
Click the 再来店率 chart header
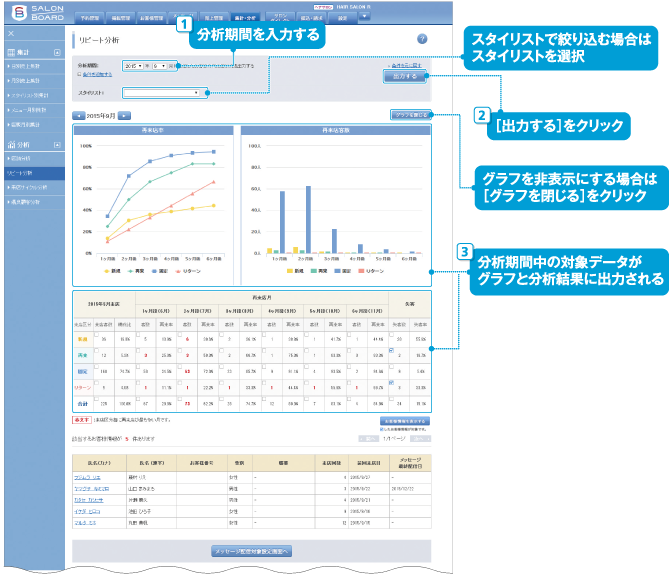[153, 130]
